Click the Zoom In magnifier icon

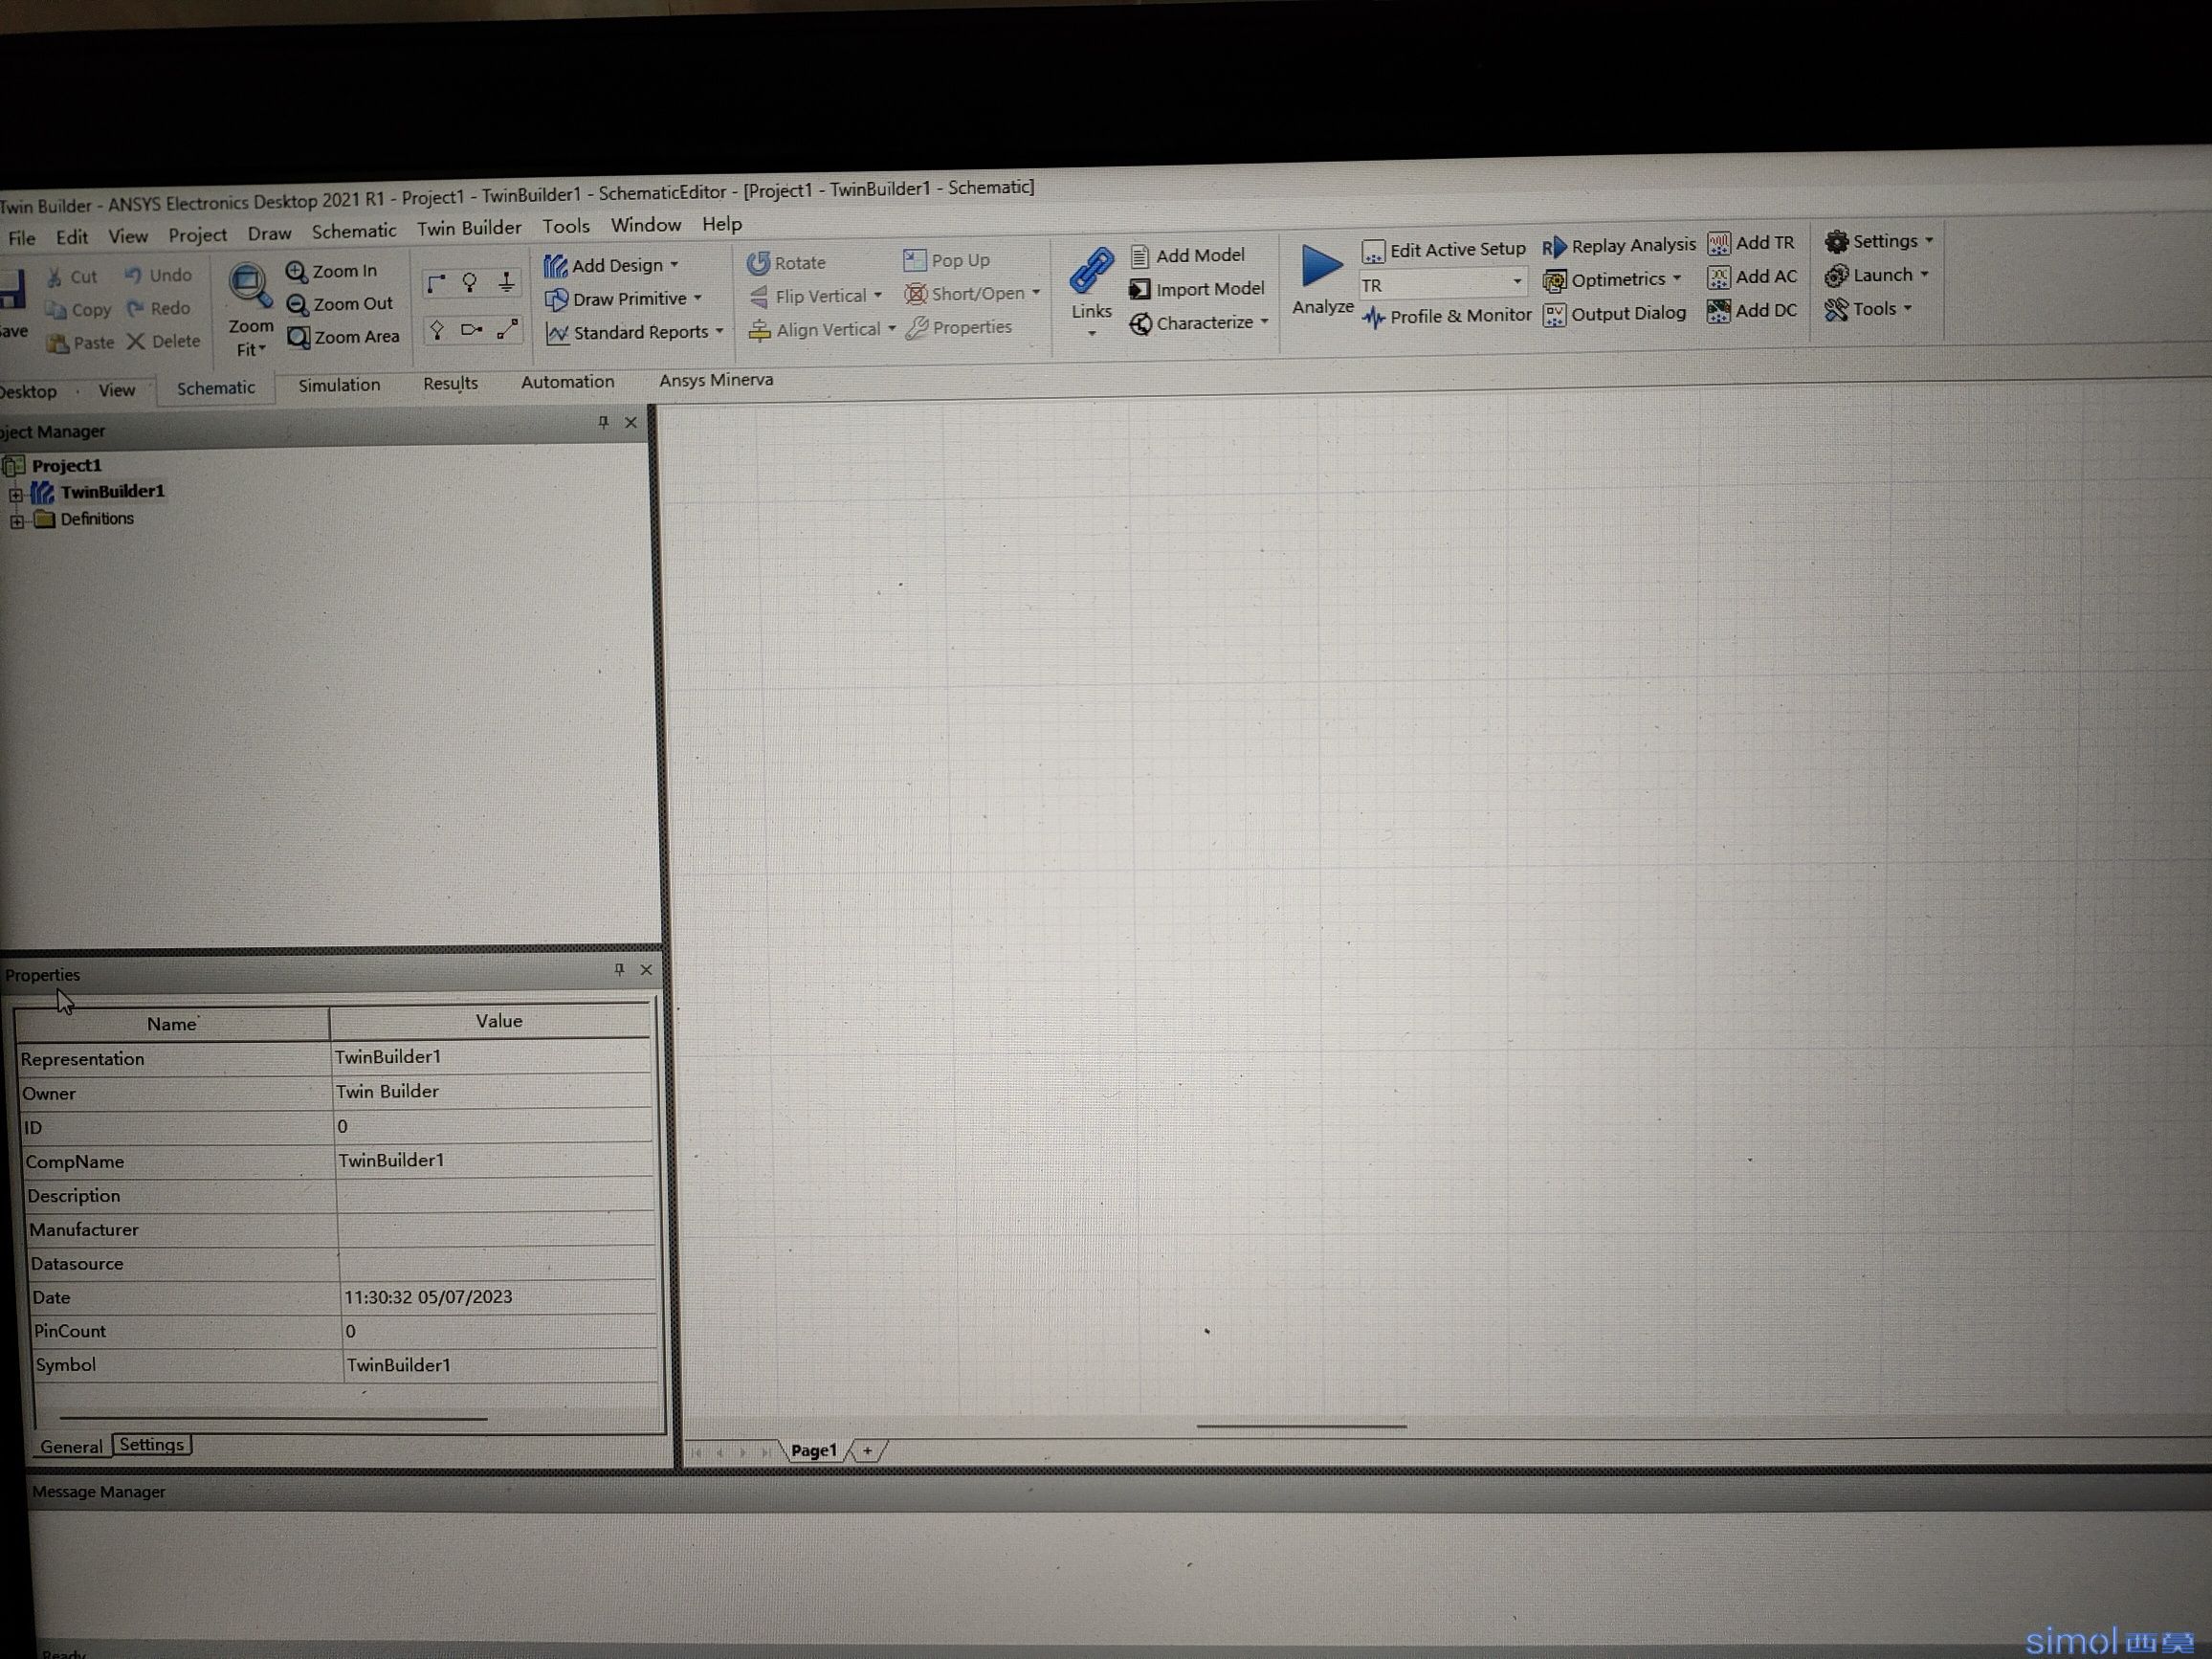296,272
